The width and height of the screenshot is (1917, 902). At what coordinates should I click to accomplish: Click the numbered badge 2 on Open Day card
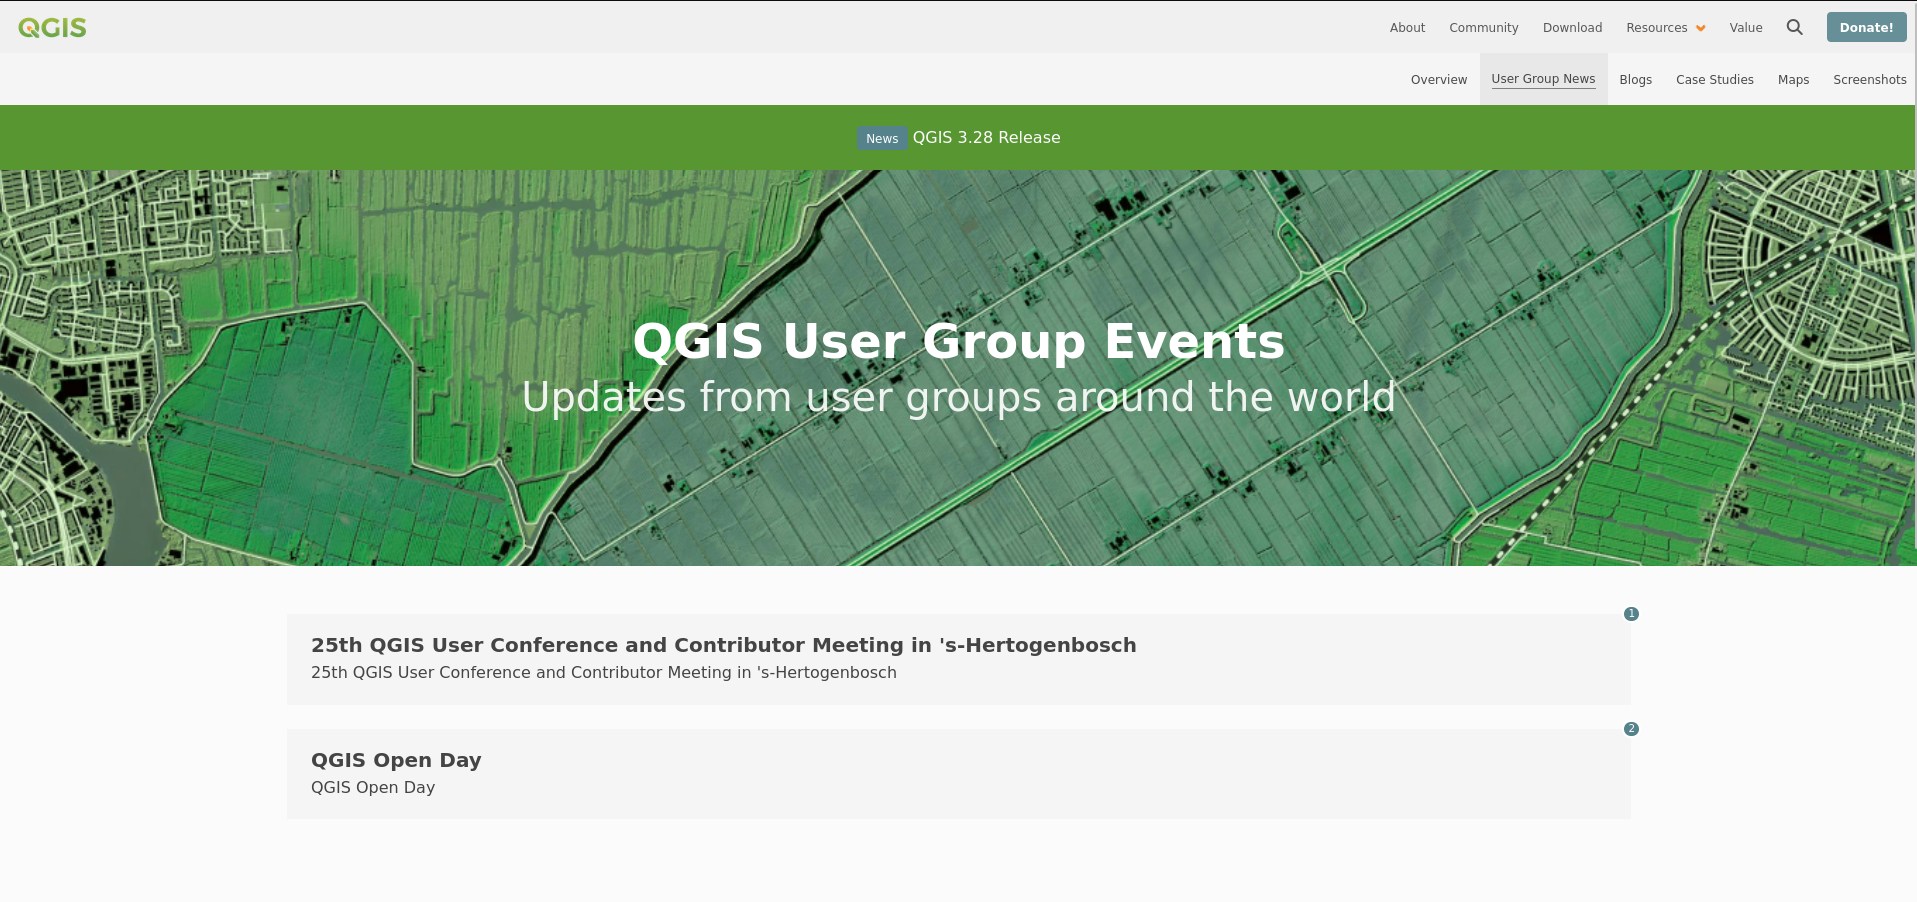click(x=1631, y=729)
